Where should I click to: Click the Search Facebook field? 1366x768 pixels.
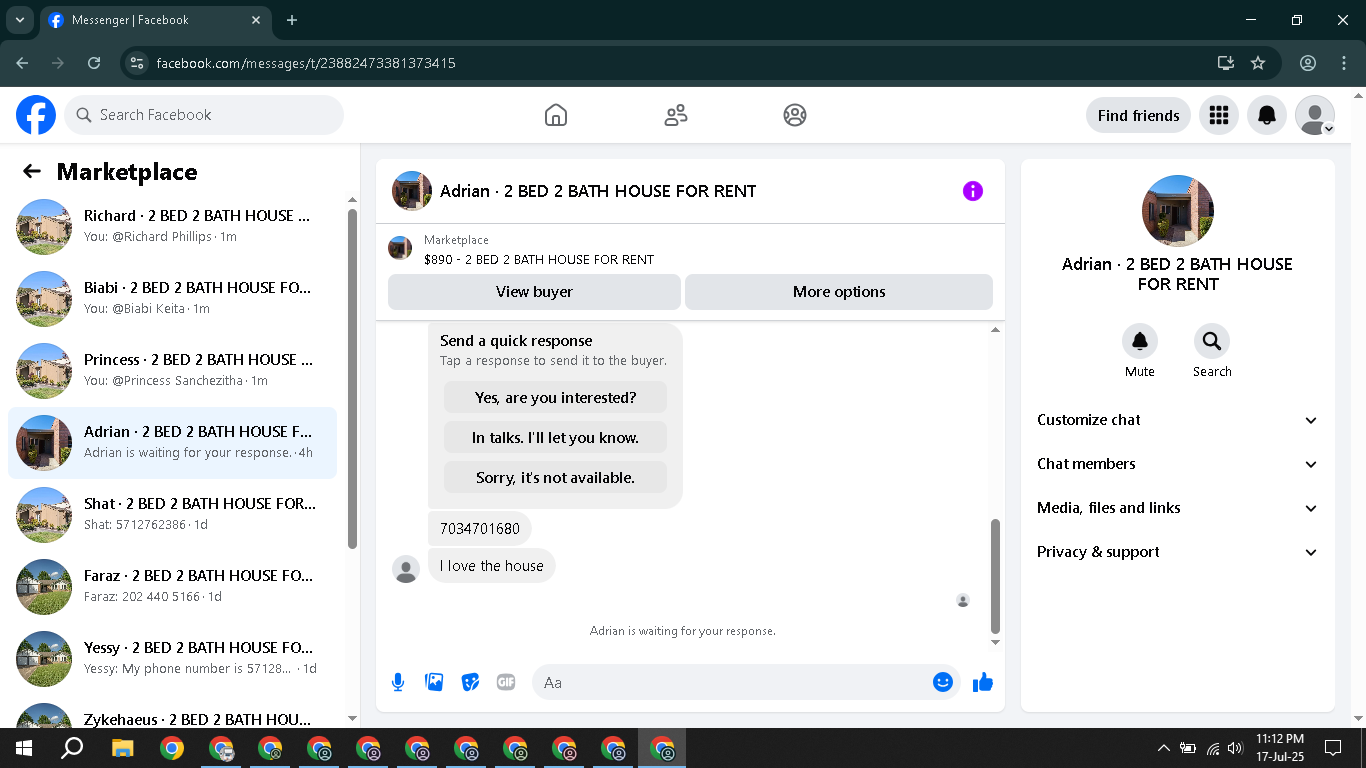tap(204, 115)
